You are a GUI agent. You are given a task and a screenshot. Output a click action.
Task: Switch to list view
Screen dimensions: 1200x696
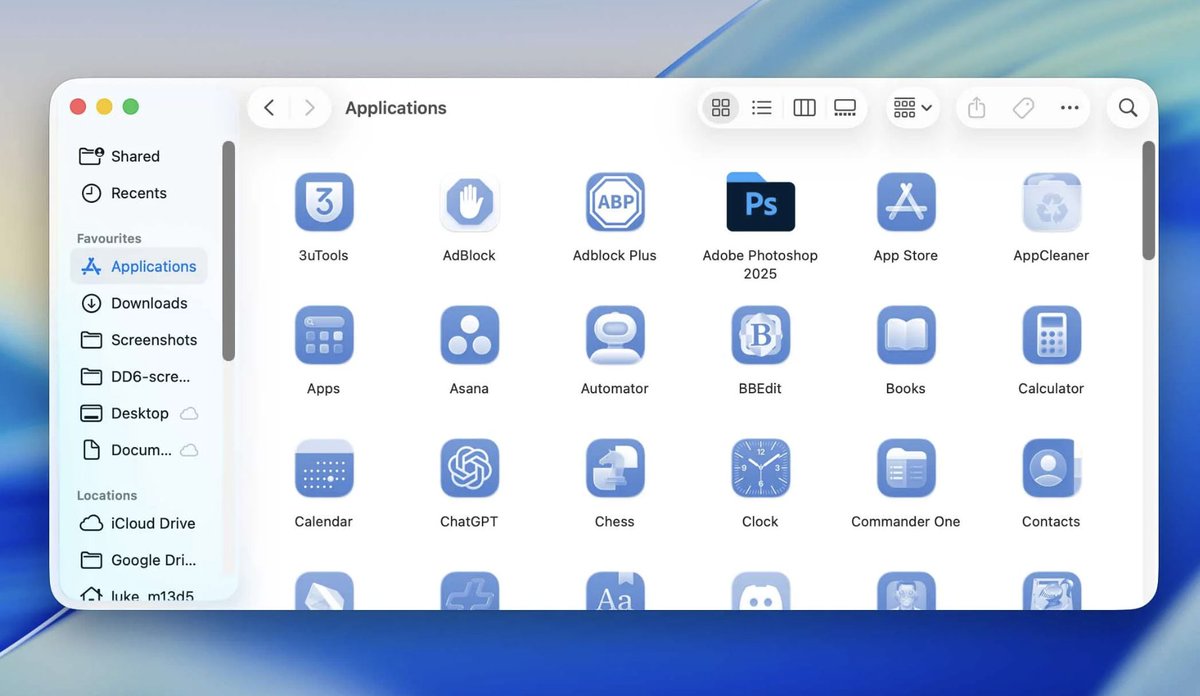[x=762, y=107]
